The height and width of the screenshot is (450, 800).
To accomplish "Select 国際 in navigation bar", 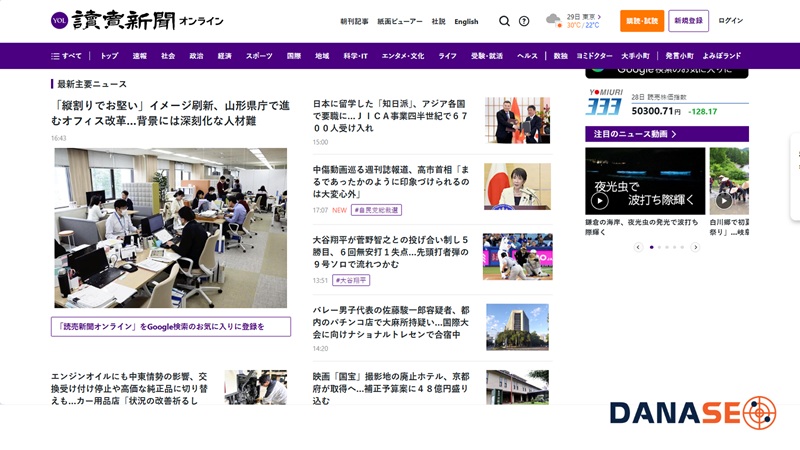I will tap(294, 56).
